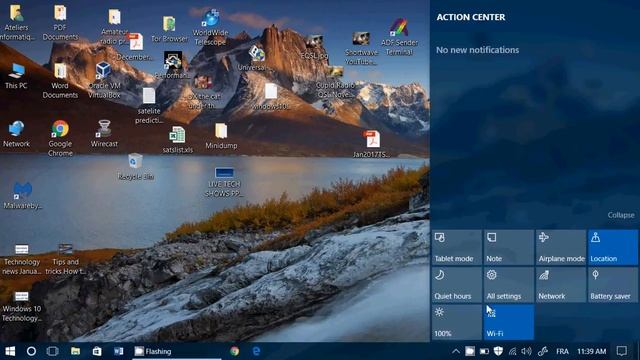Click the battery tray icon
Viewport: 640px width, 360px height.
coord(484,351)
